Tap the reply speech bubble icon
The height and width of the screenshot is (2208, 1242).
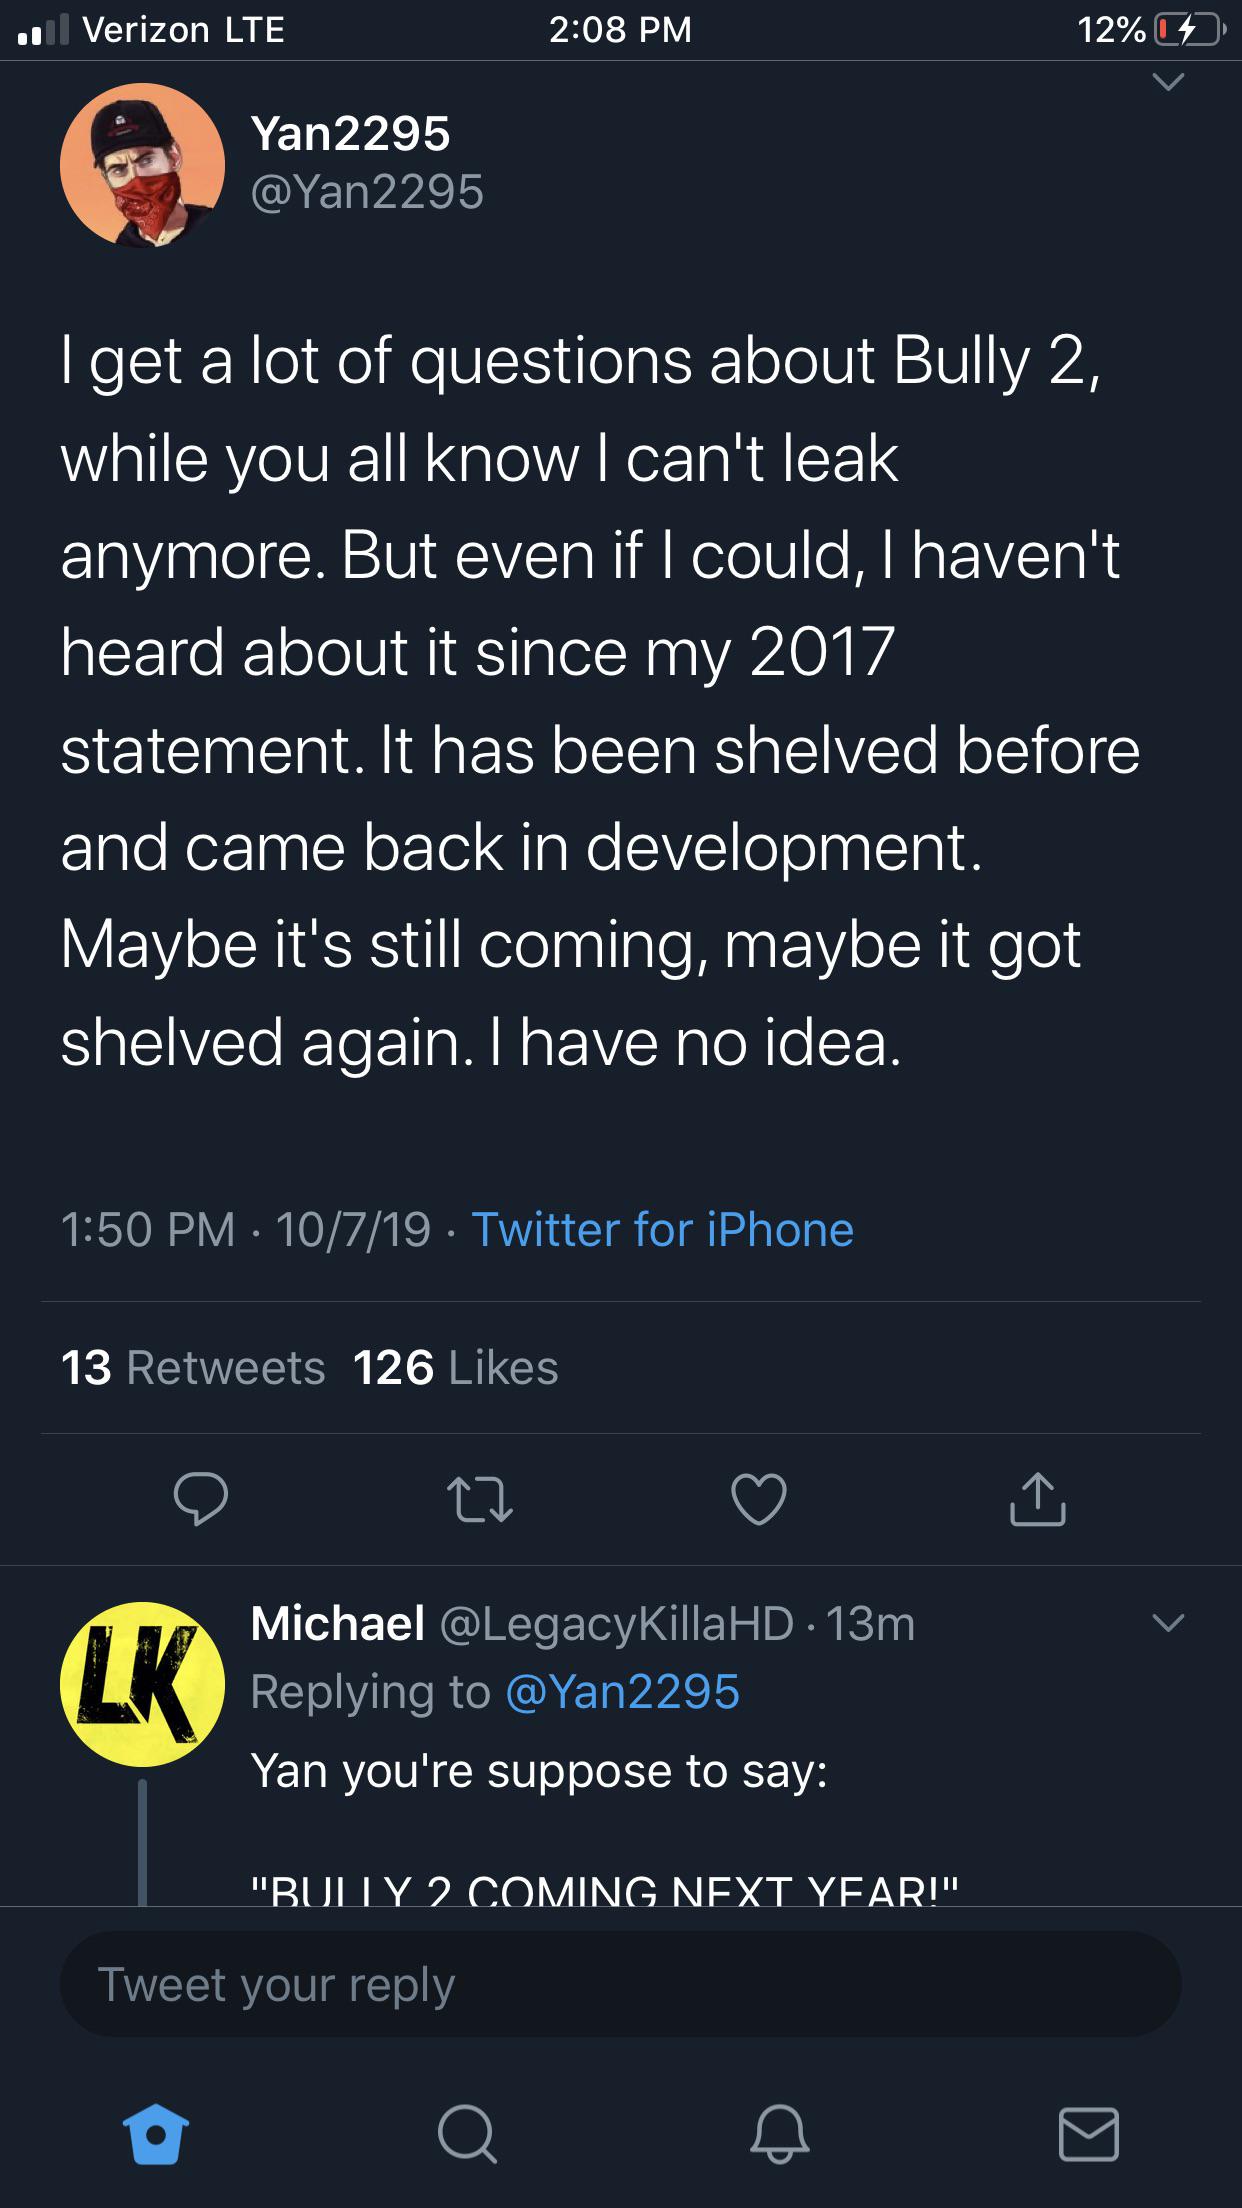click(x=200, y=1498)
